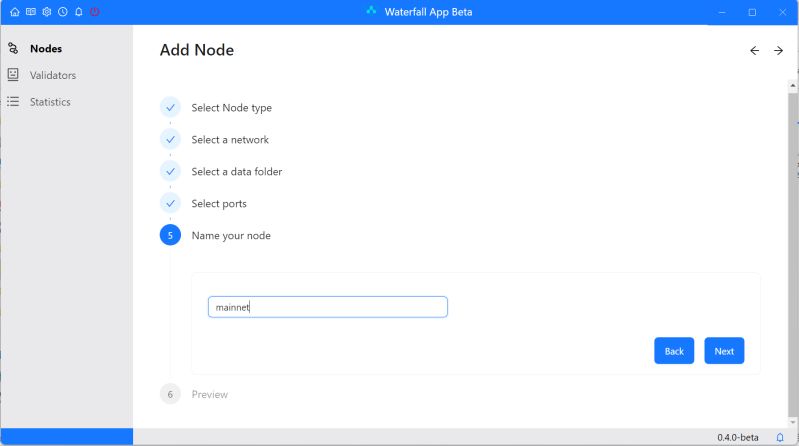The width and height of the screenshot is (799, 446).
Task: Click checkmark for Select a network step
Action: click(x=170, y=139)
